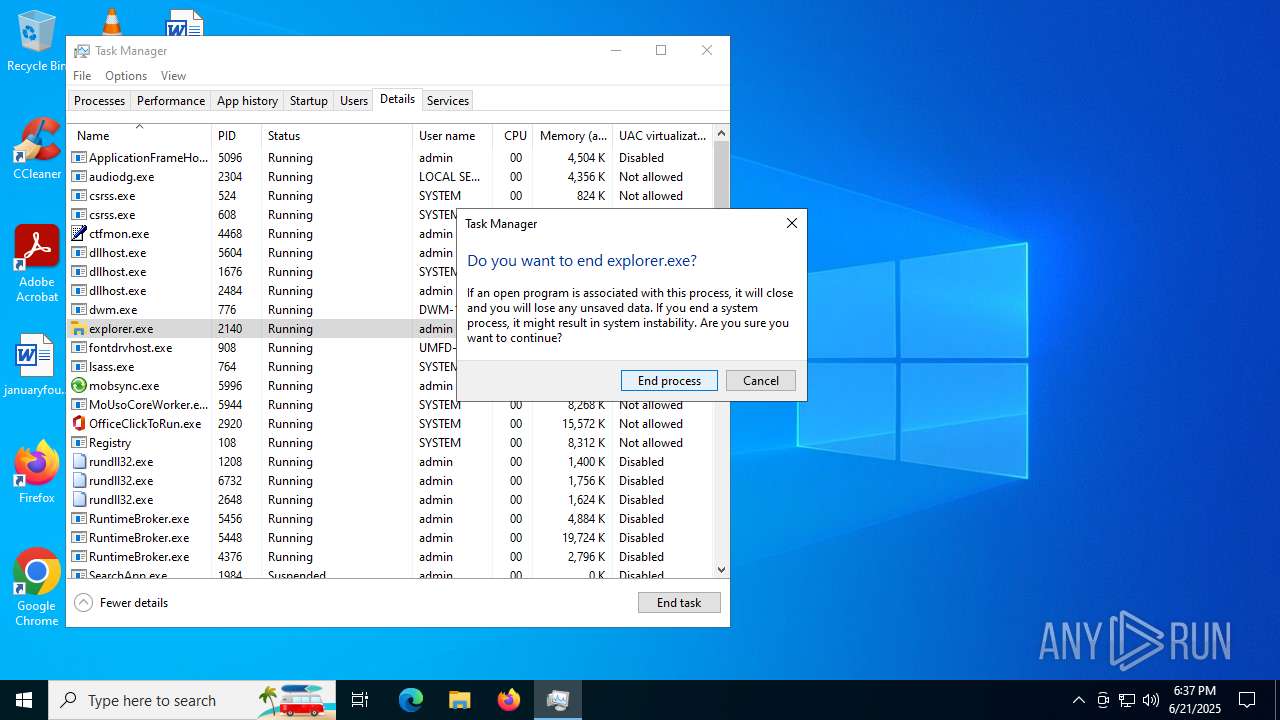Click the ctfmon.exe pen icon
The image size is (1280, 720).
click(79, 233)
